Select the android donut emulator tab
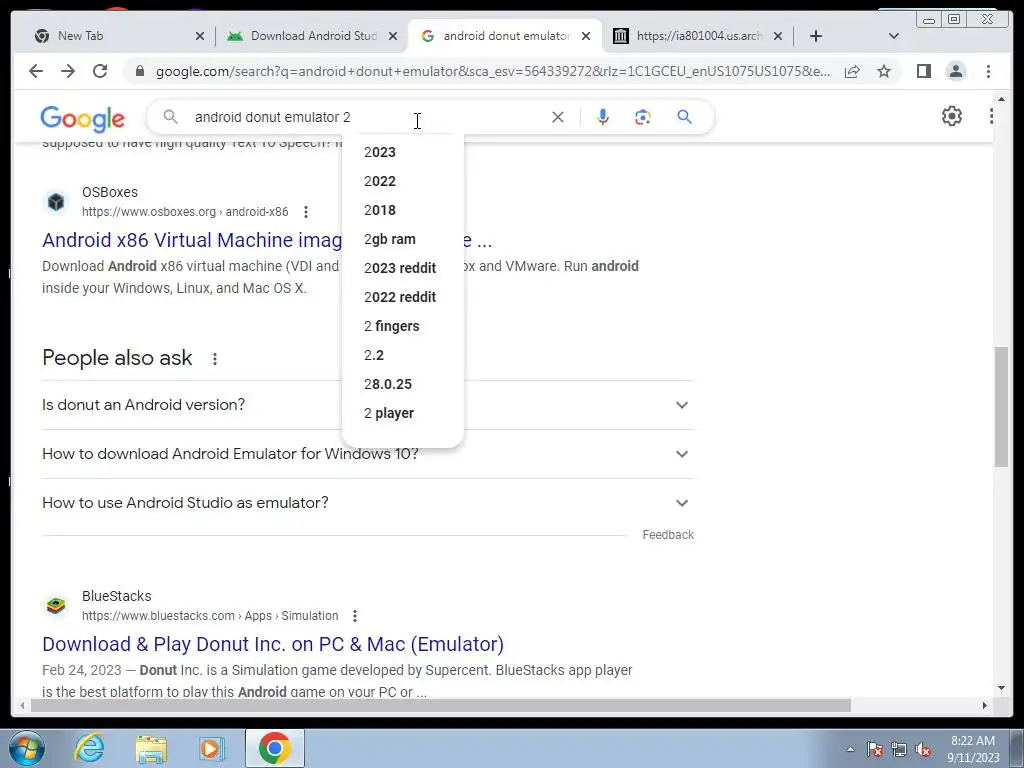 503,36
